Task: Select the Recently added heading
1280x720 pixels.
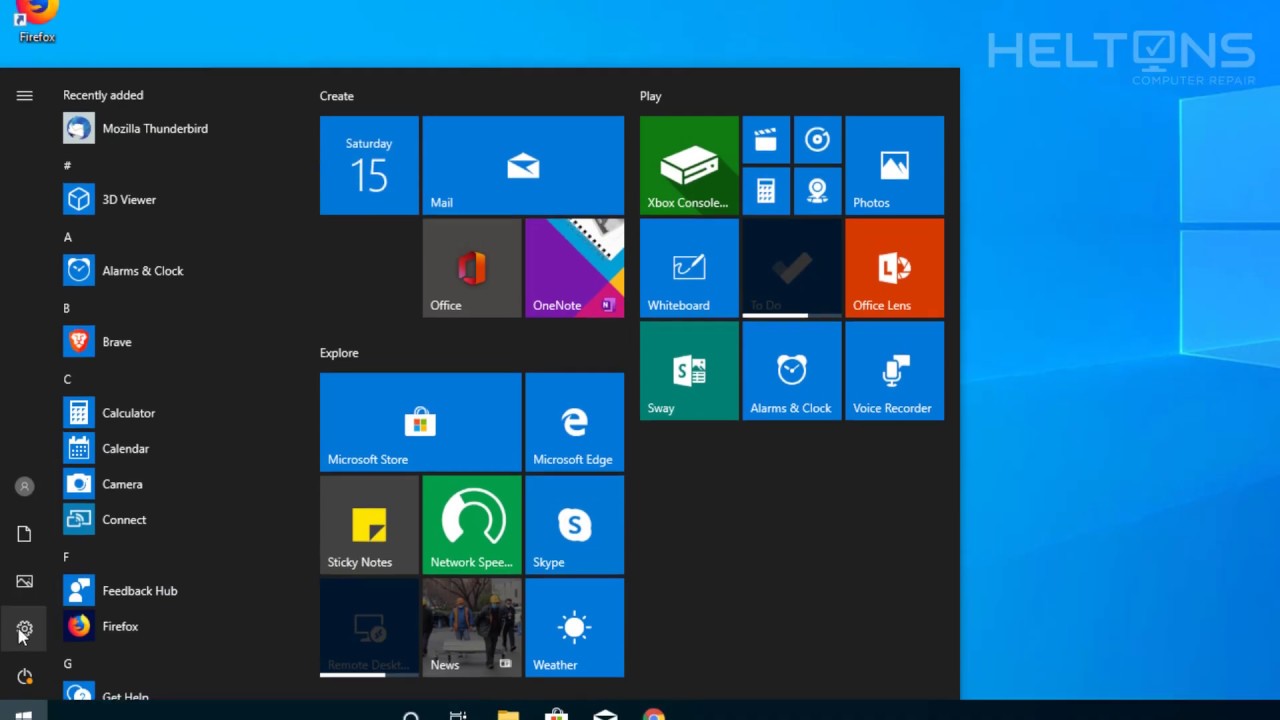Action: [103, 95]
